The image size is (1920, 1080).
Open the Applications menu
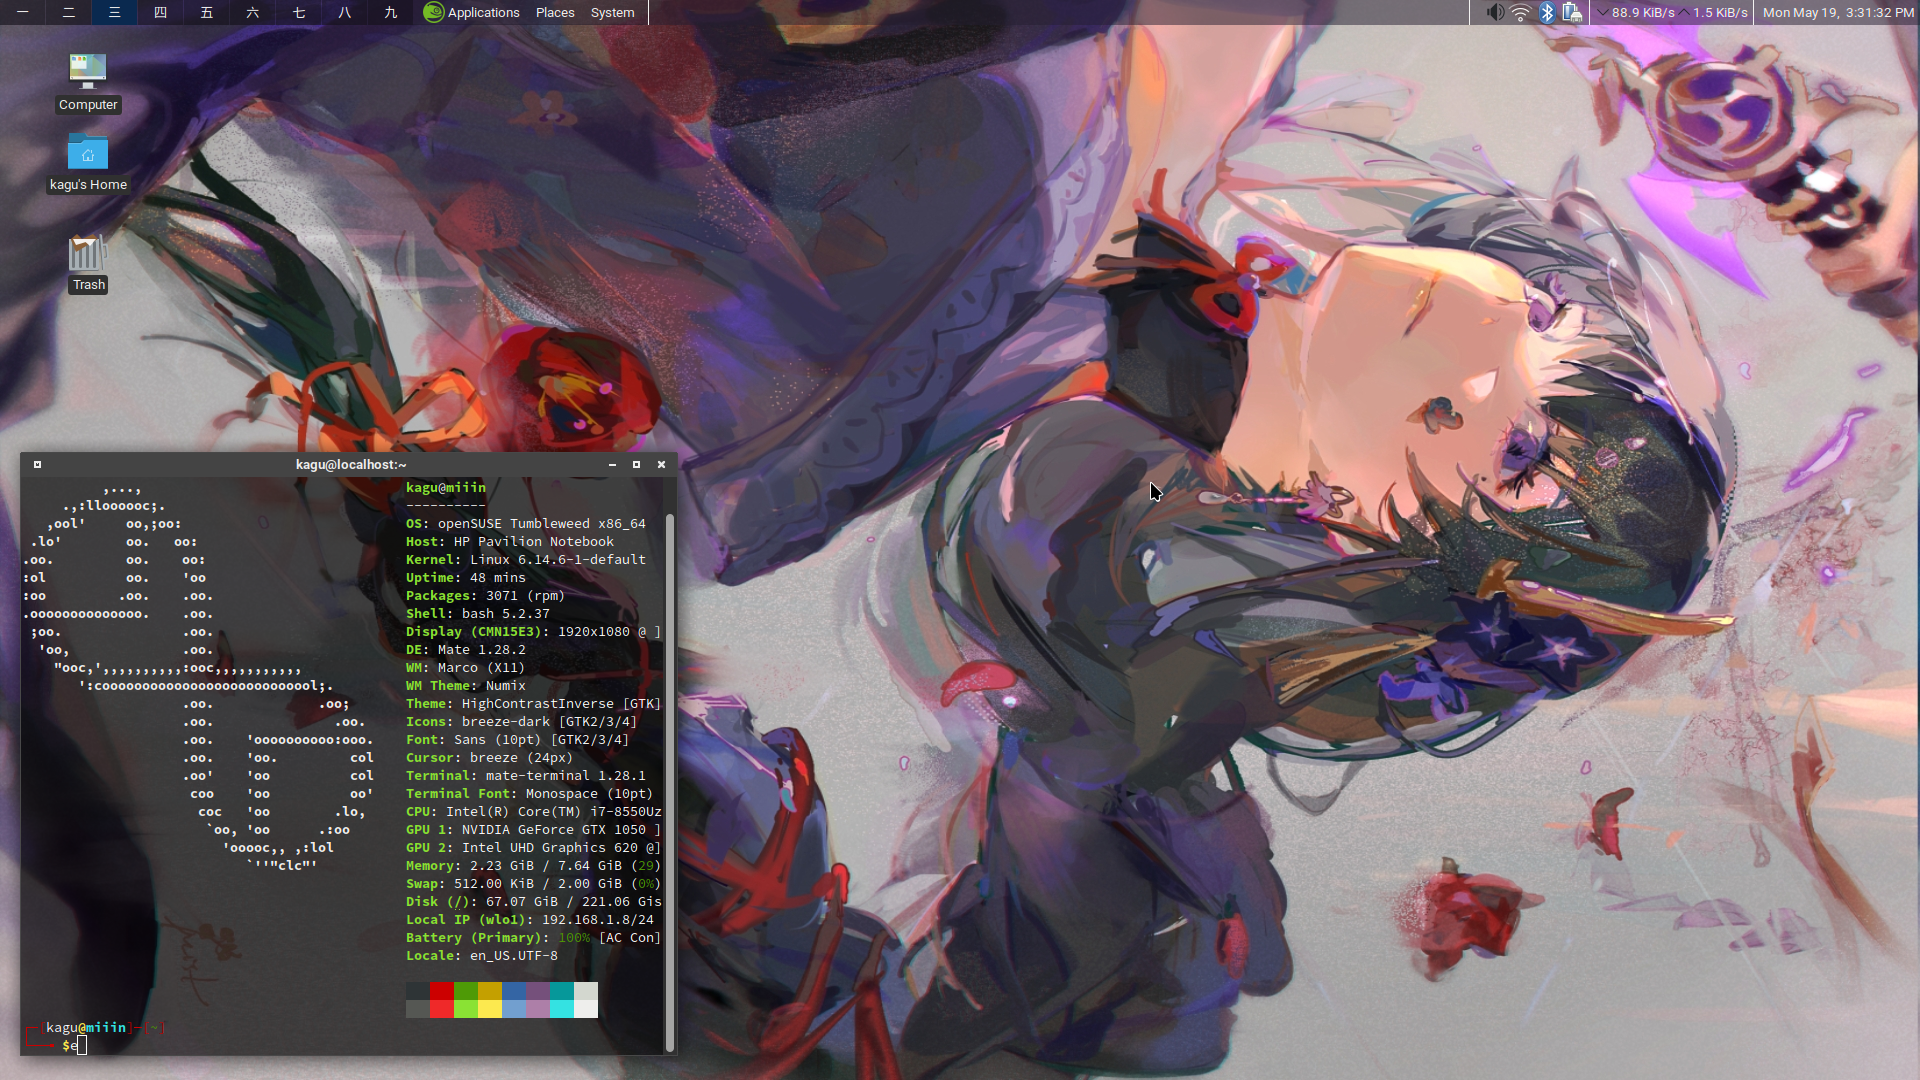tap(483, 12)
